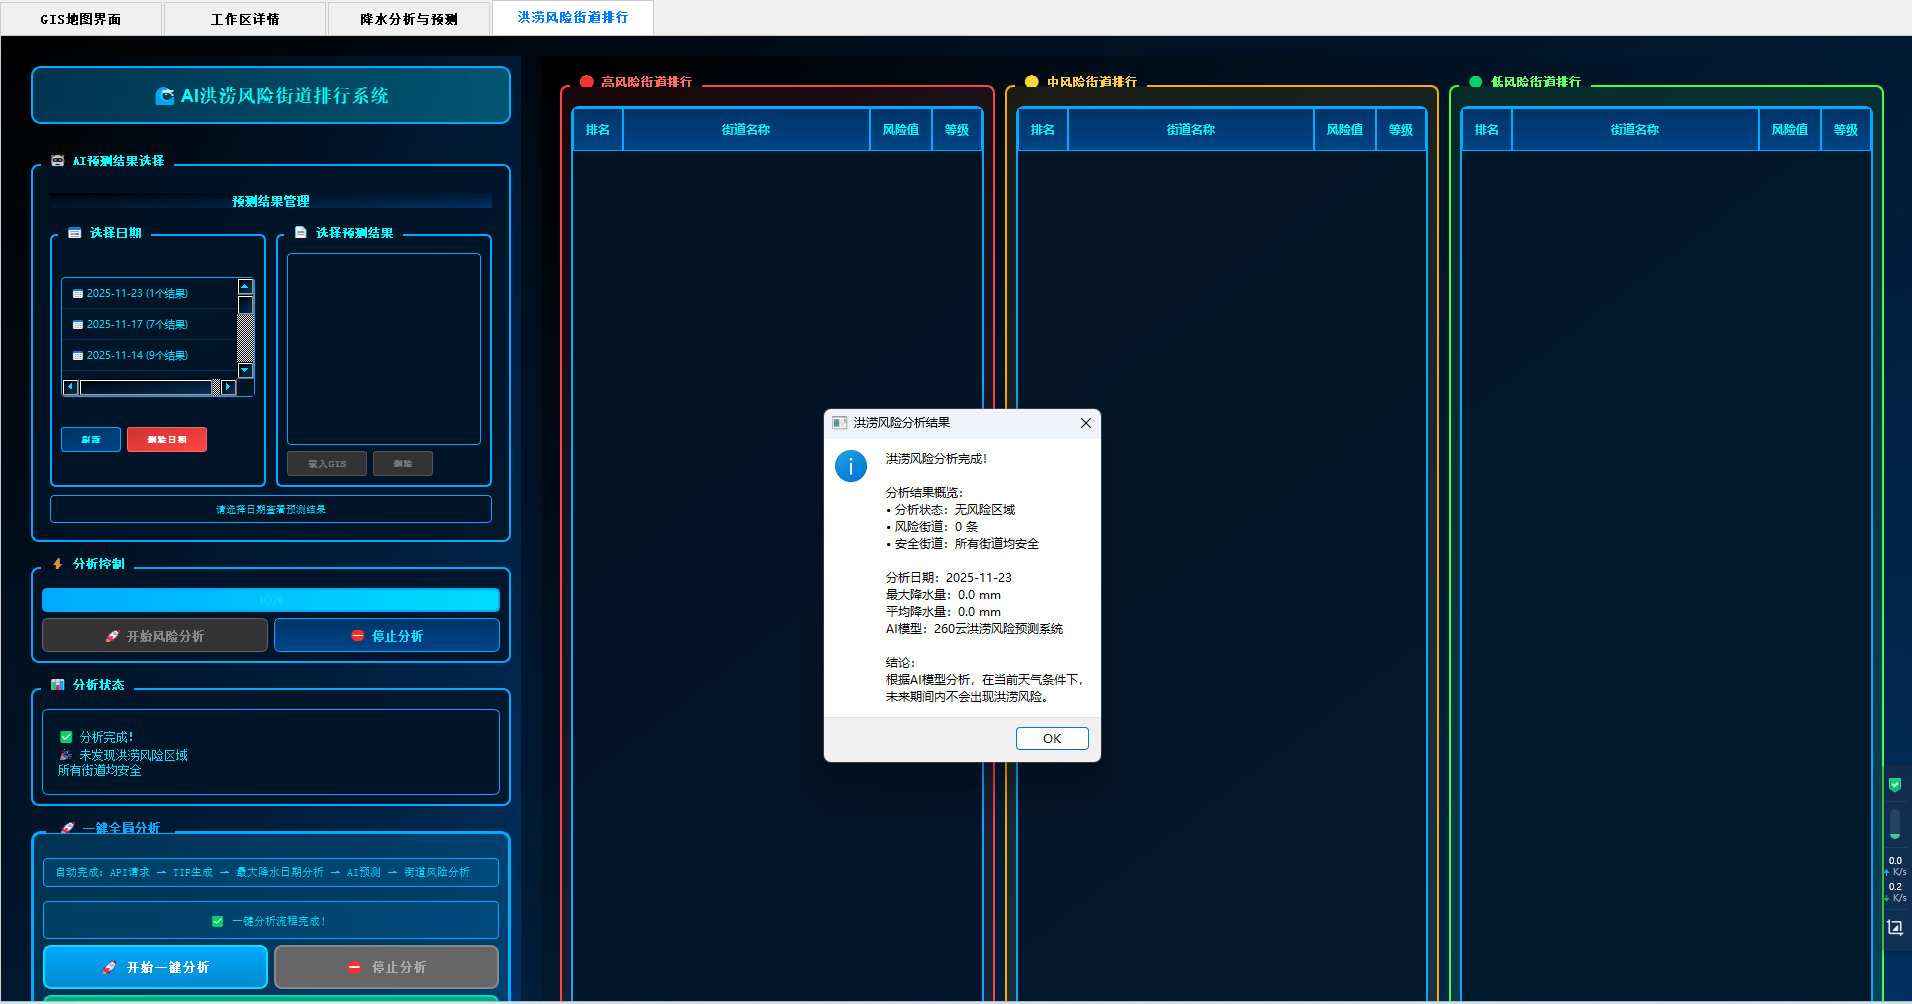Click the check mark beside 一键分析流程完成
1912x1004 pixels.
(218, 921)
